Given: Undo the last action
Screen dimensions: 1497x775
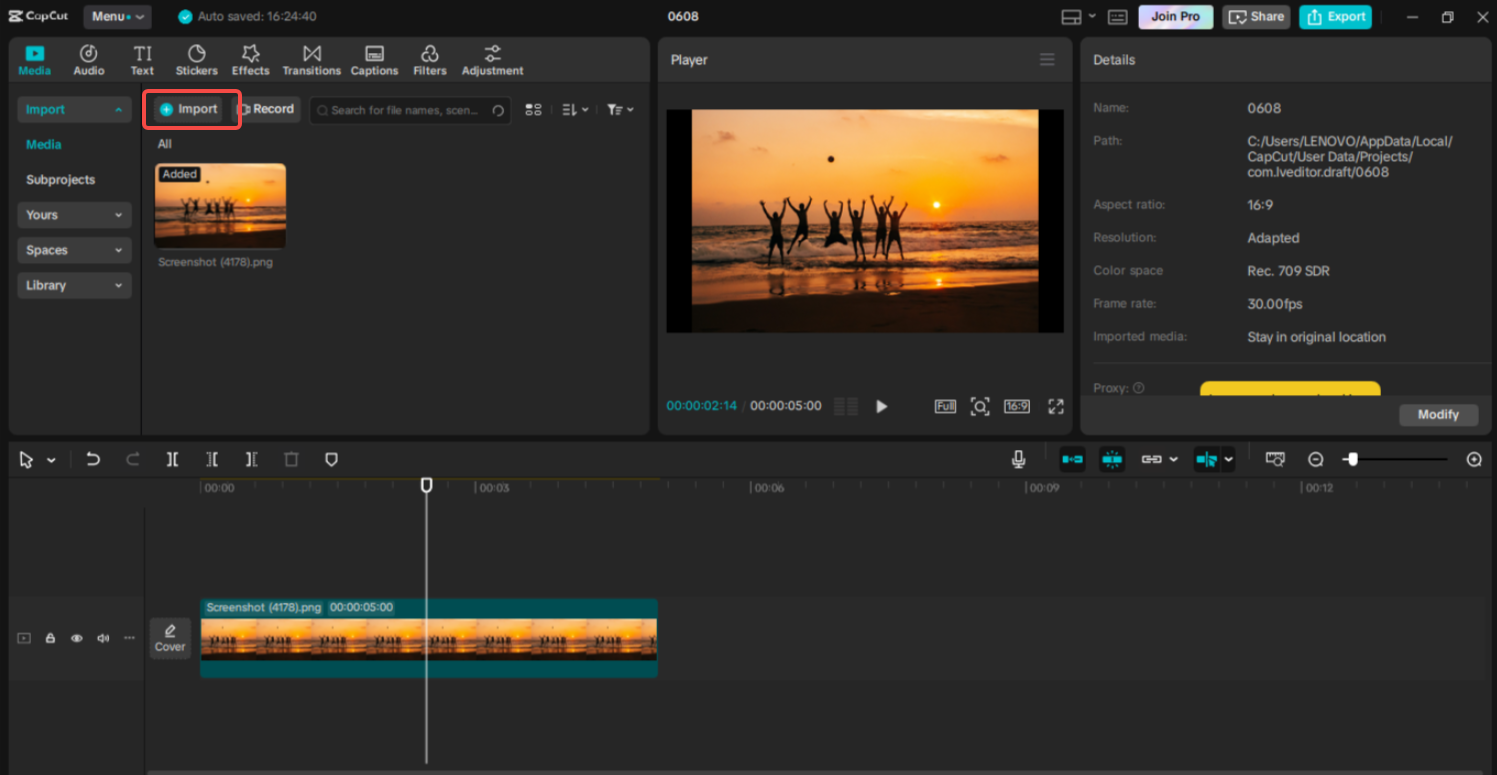Looking at the screenshot, I should 93,459.
